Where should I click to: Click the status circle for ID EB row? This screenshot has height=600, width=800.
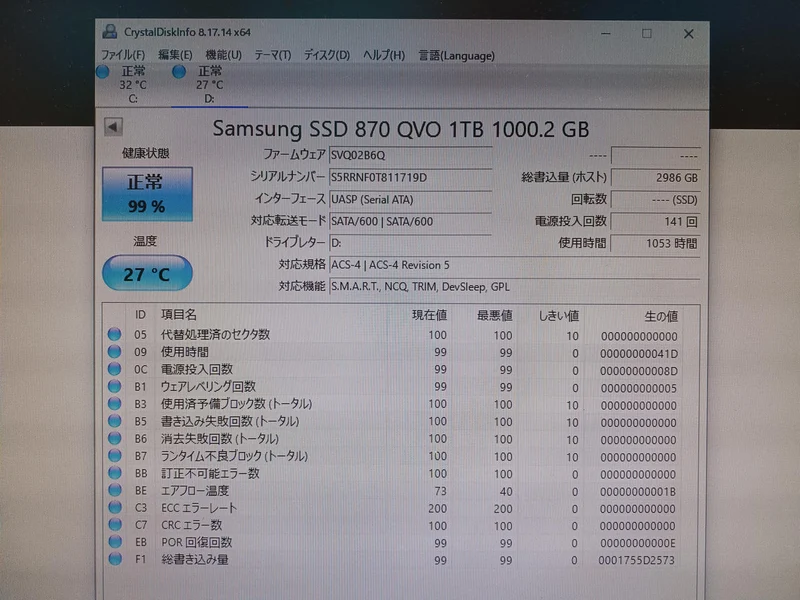(115, 542)
